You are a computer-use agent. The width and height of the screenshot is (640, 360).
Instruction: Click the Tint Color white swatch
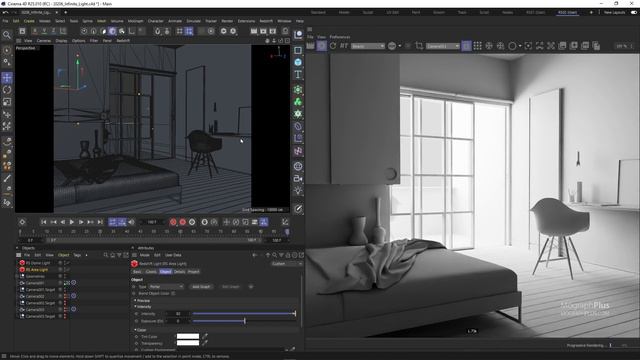click(188, 337)
